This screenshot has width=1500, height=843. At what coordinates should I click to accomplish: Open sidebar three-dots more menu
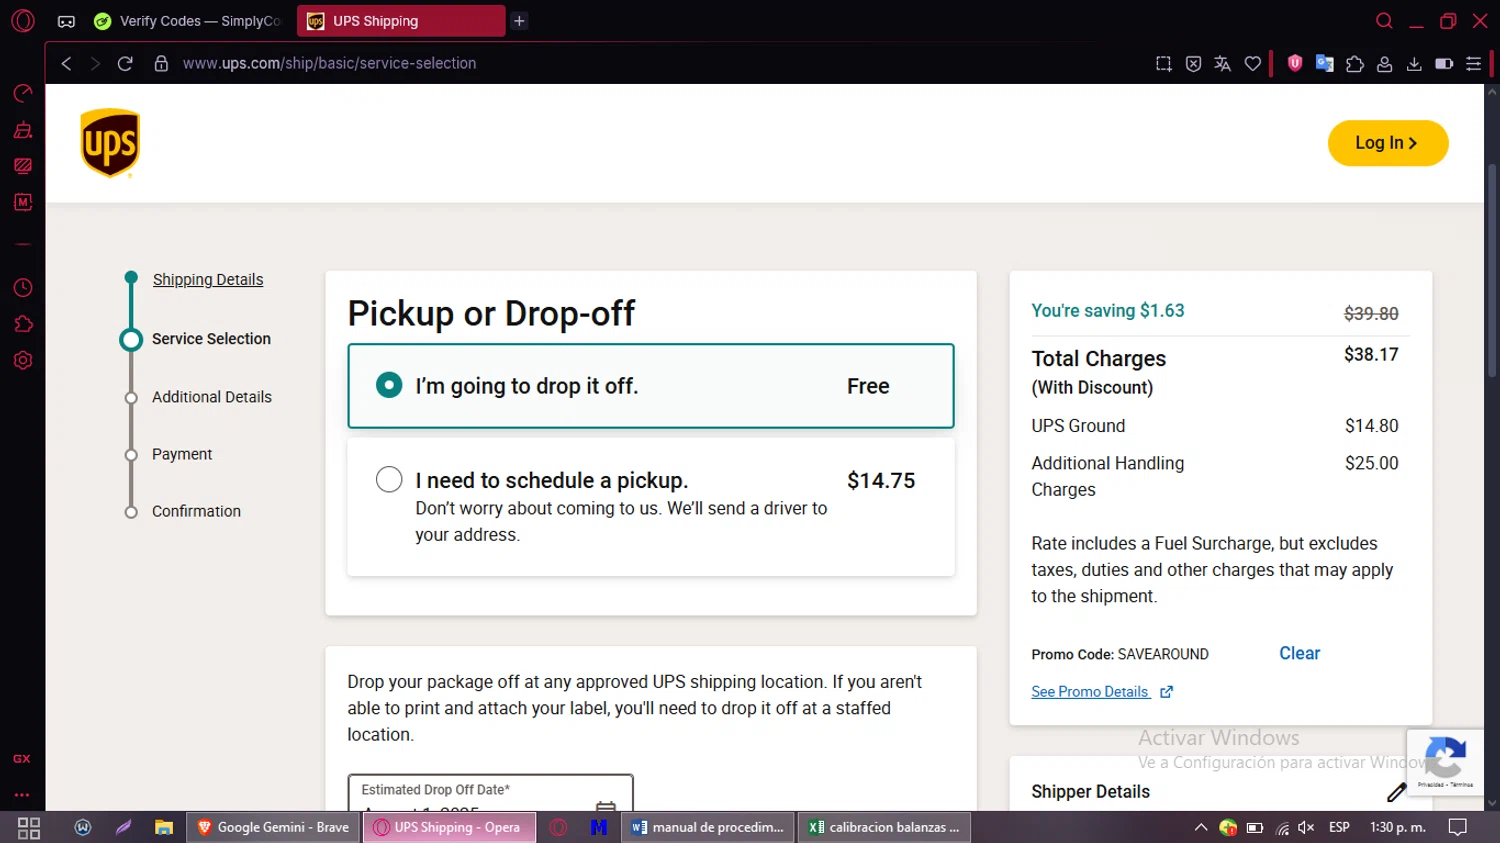click(22, 795)
